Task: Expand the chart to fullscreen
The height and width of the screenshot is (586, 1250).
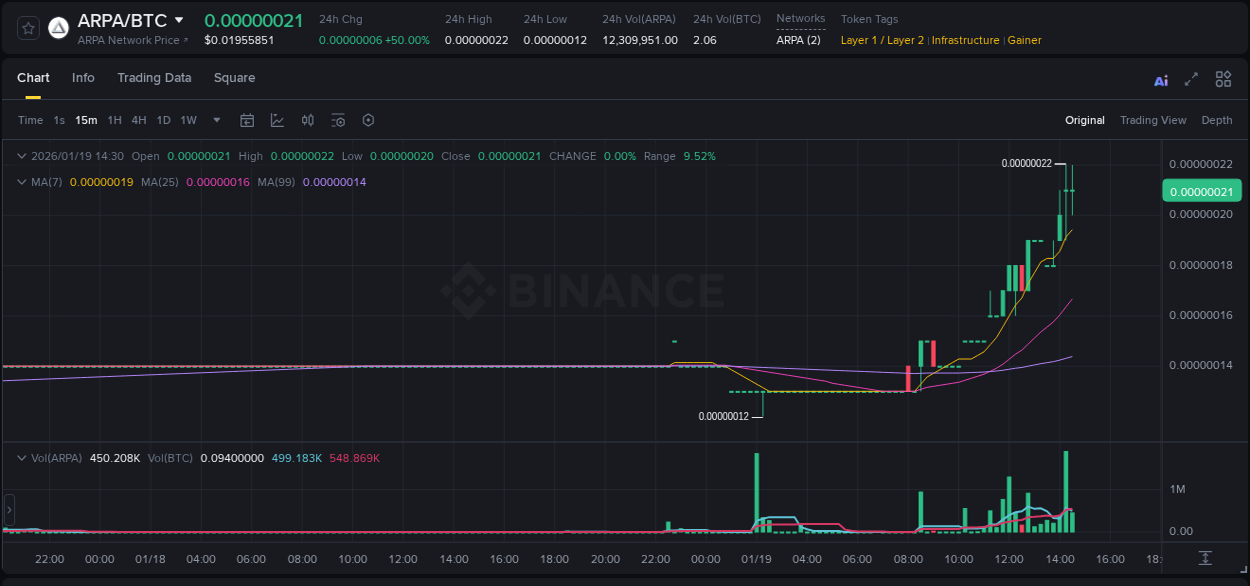Action: click(1191, 78)
